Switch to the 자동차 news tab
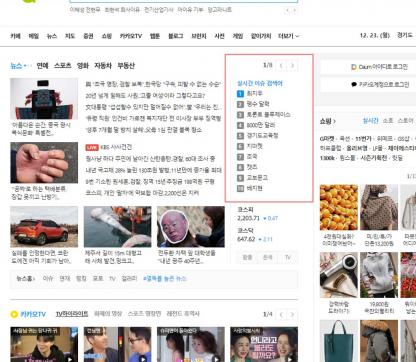 point(103,66)
